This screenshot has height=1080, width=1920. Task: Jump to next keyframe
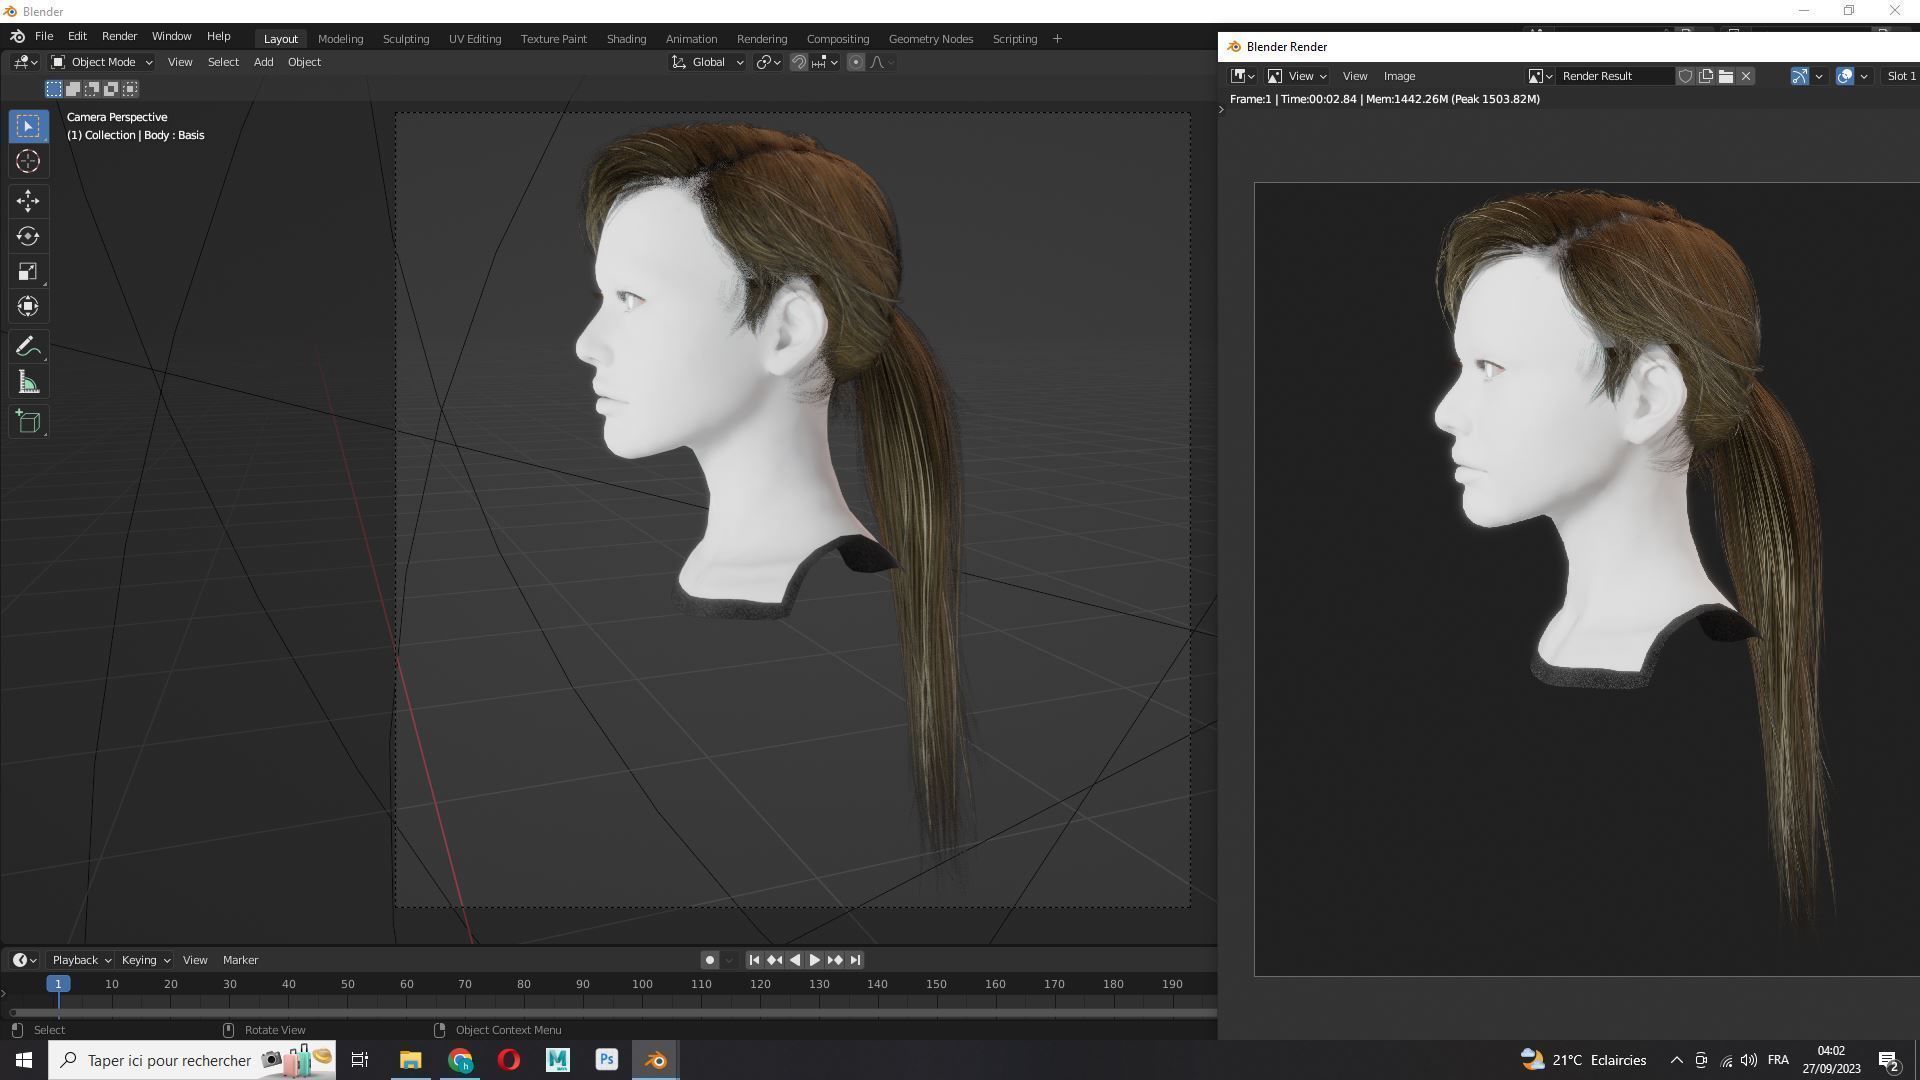(835, 960)
